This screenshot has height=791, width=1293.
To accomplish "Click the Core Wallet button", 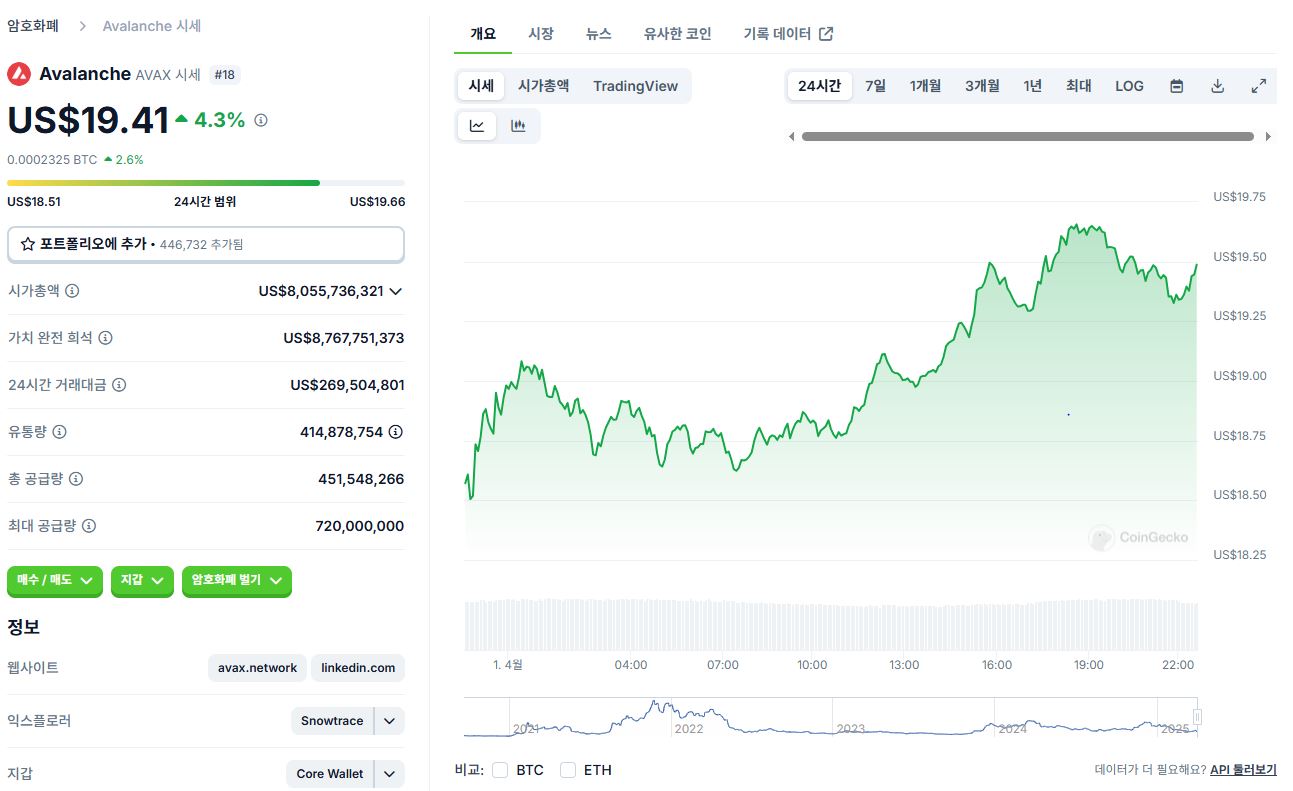I will [330, 774].
